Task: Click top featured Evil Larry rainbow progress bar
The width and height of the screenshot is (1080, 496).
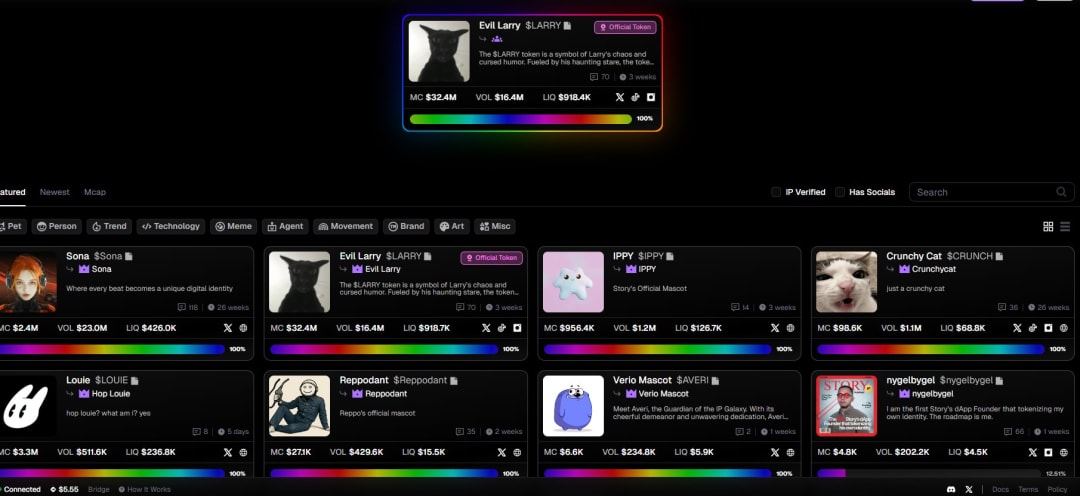Action: 521,119
